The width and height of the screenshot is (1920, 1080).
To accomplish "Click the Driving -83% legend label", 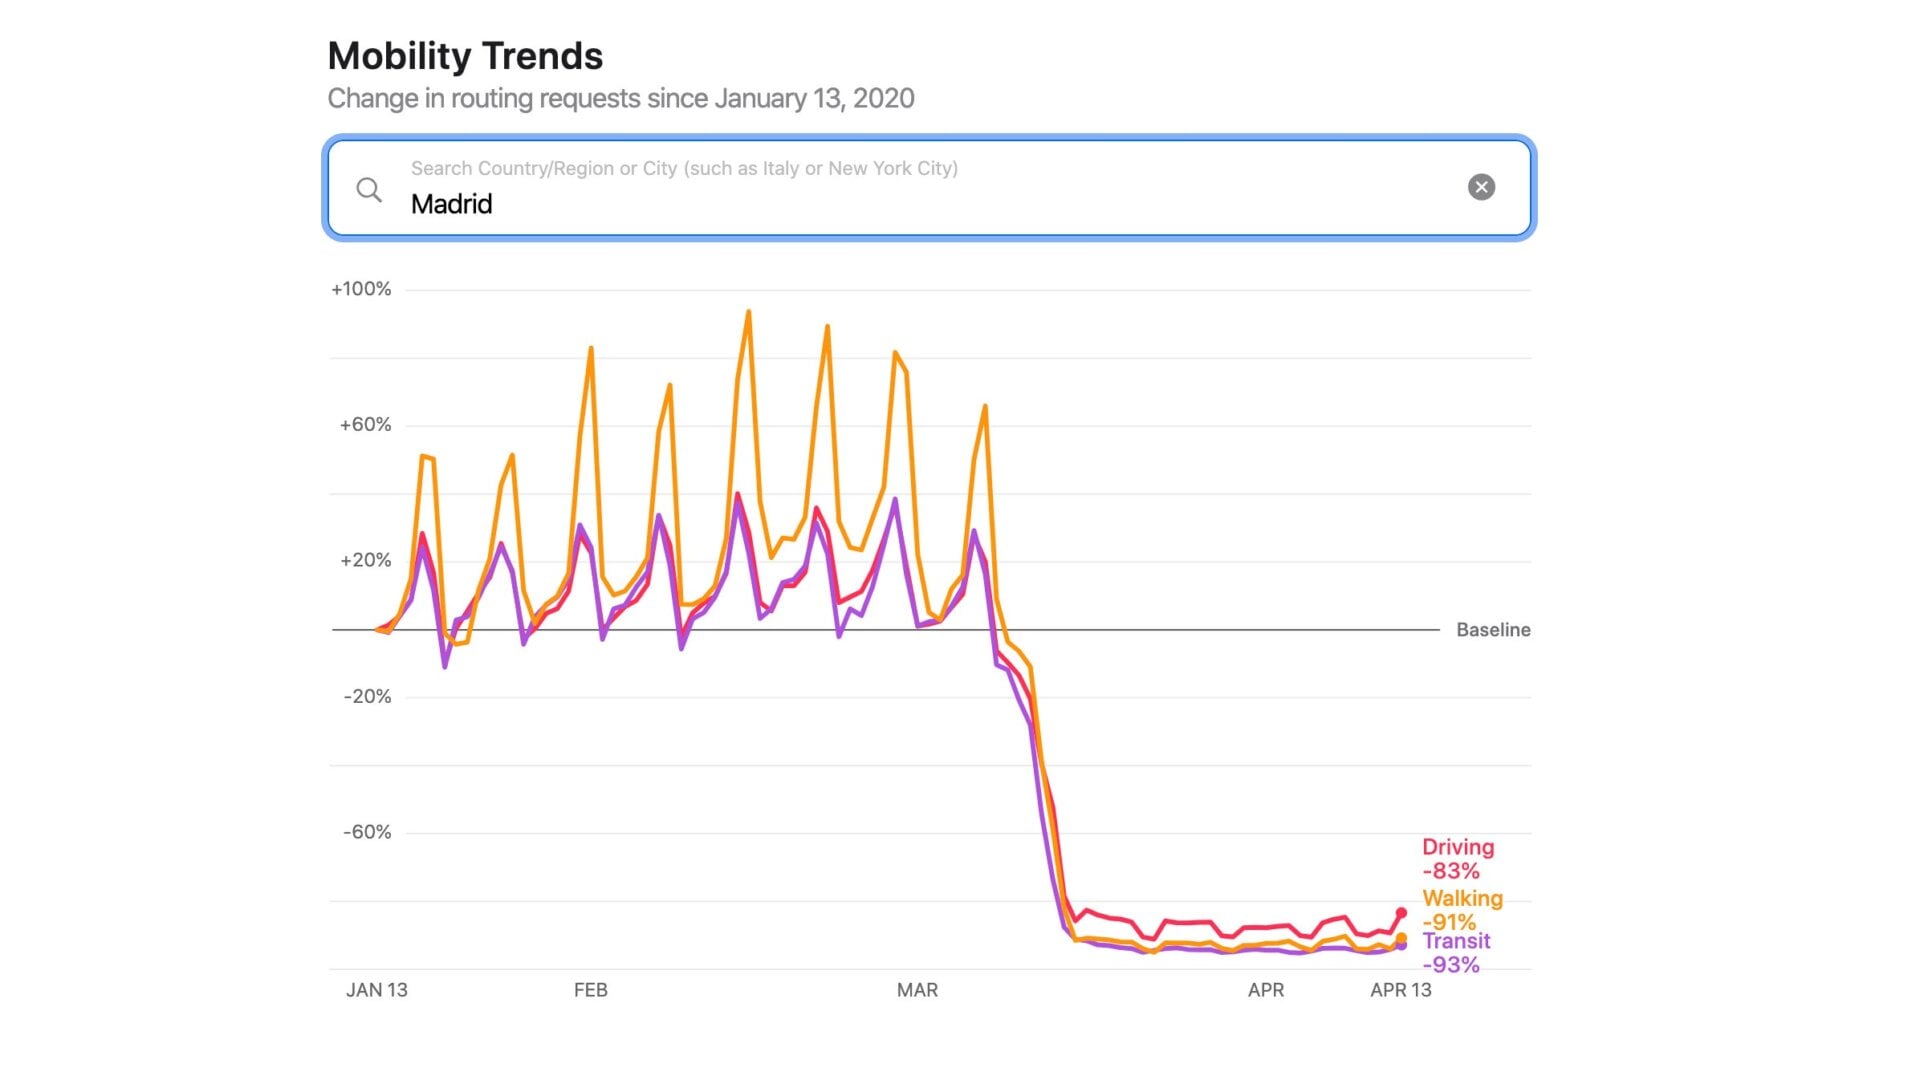I will 1457,859.
